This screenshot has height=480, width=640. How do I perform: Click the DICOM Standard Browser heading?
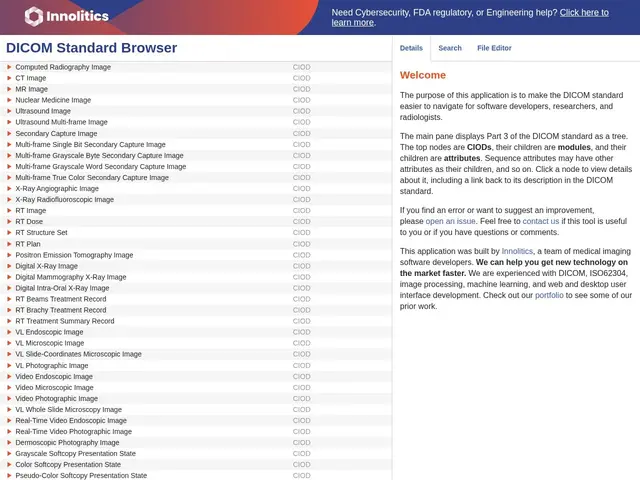pyautogui.click(x=91, y=48)
